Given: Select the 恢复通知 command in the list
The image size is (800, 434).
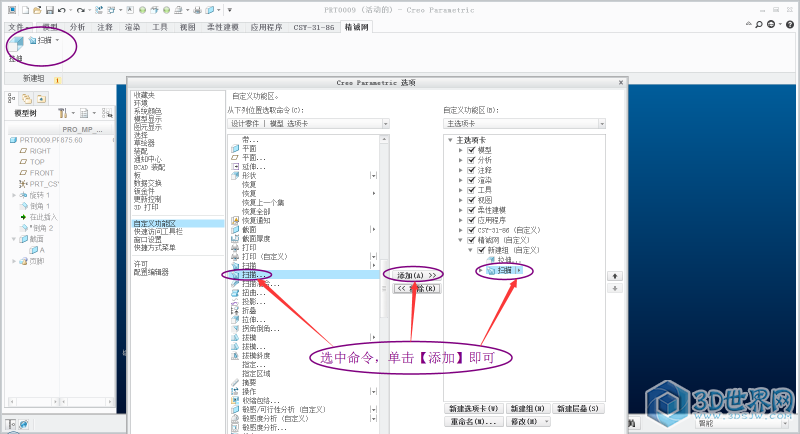Looking at the screenshot, I should pyautogui.click(x=251, y=220).
